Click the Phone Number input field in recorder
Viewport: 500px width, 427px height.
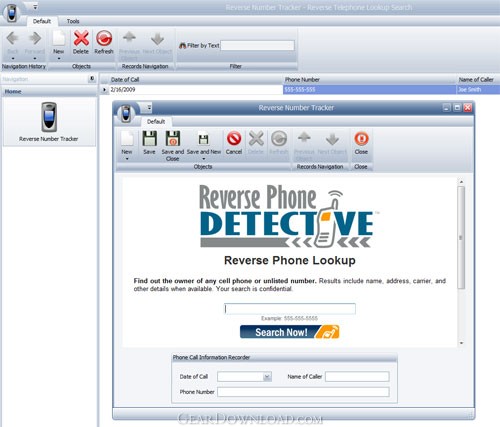303,392
